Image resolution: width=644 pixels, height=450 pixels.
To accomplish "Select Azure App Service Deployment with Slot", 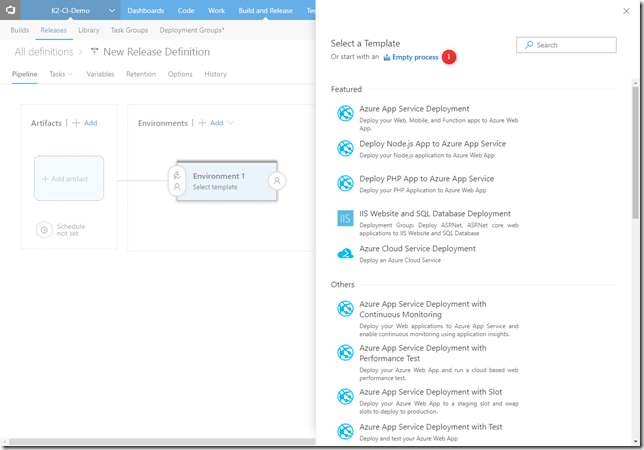I will coord(430,392).
